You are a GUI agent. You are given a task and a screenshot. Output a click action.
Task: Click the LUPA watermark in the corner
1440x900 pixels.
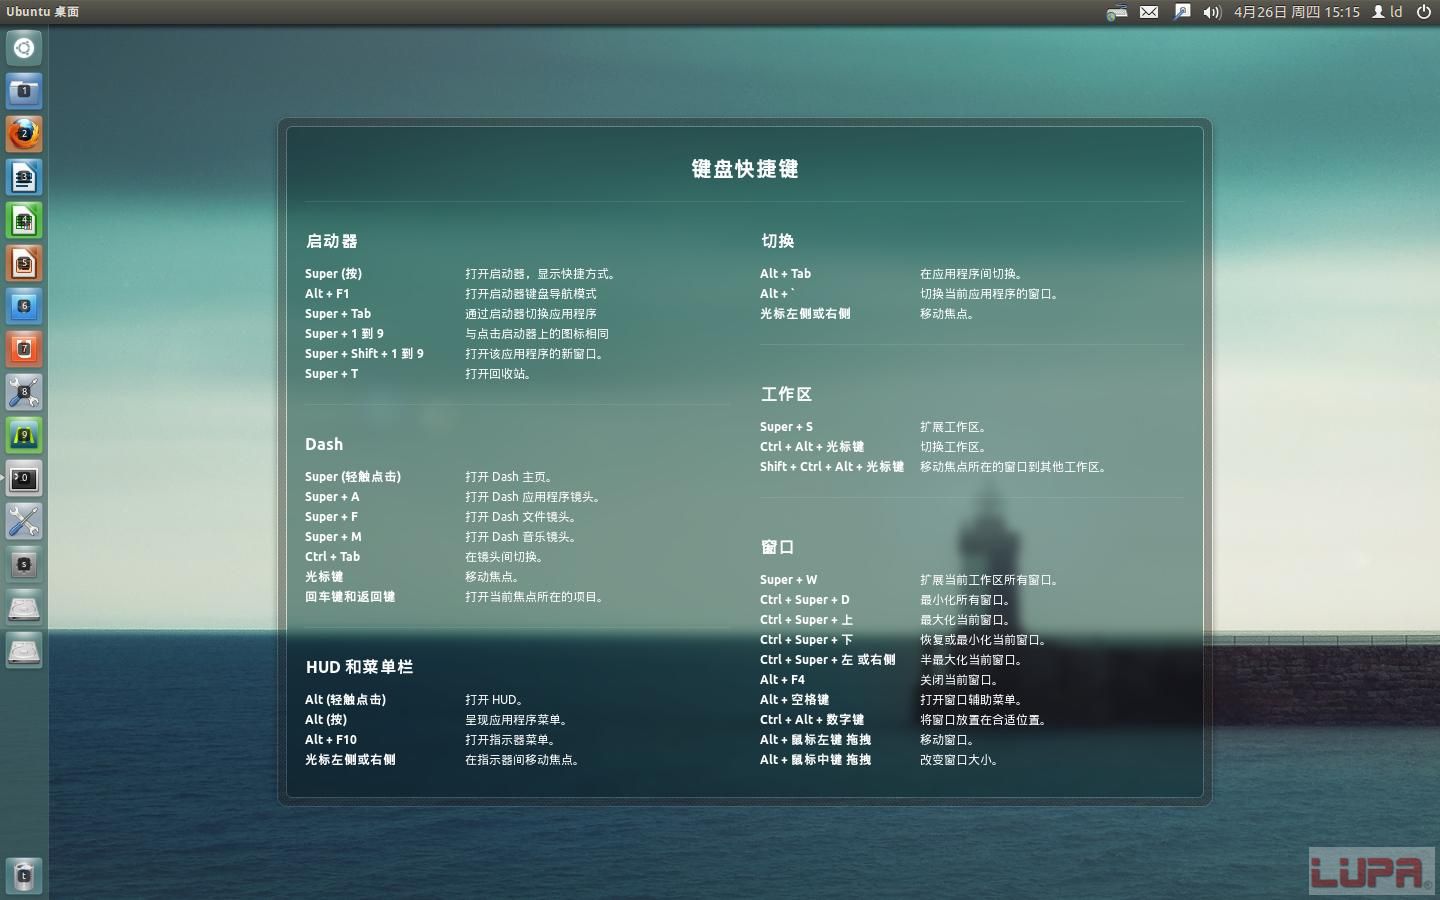[1372, 871]
